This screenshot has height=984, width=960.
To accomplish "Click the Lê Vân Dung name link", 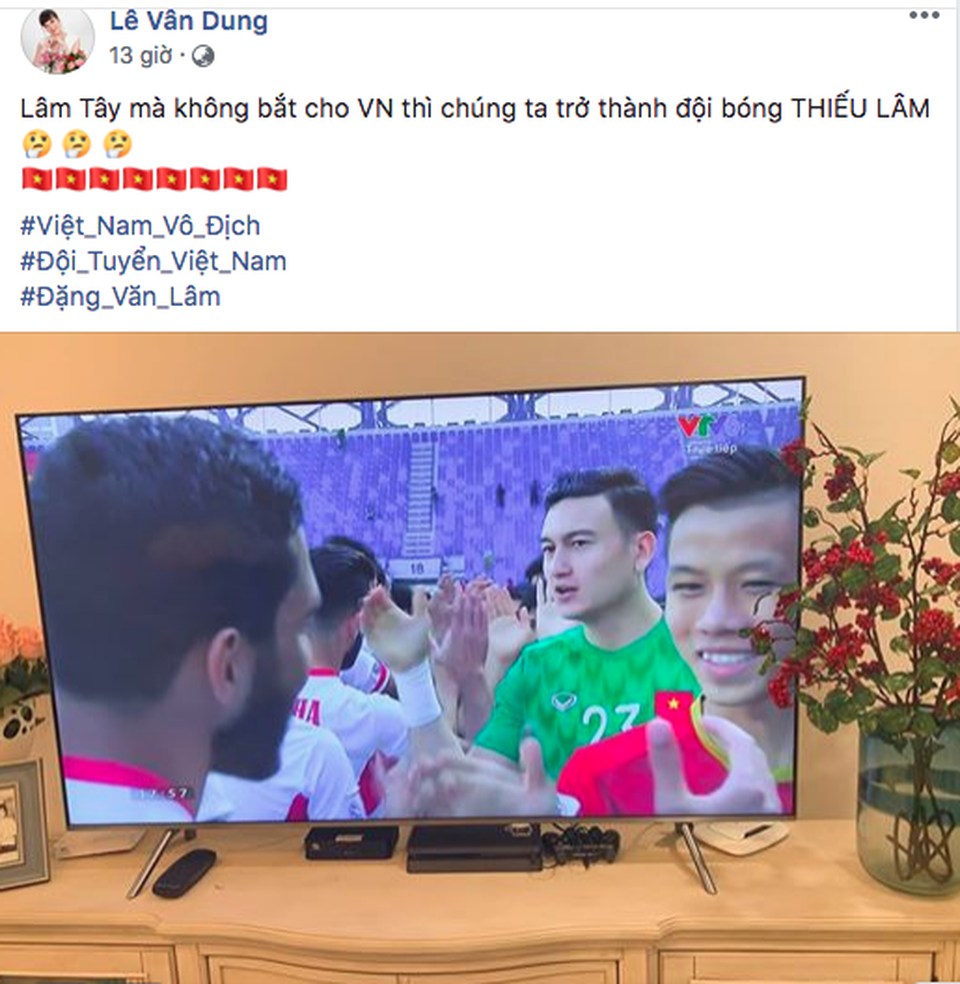I will coord(189,21).
